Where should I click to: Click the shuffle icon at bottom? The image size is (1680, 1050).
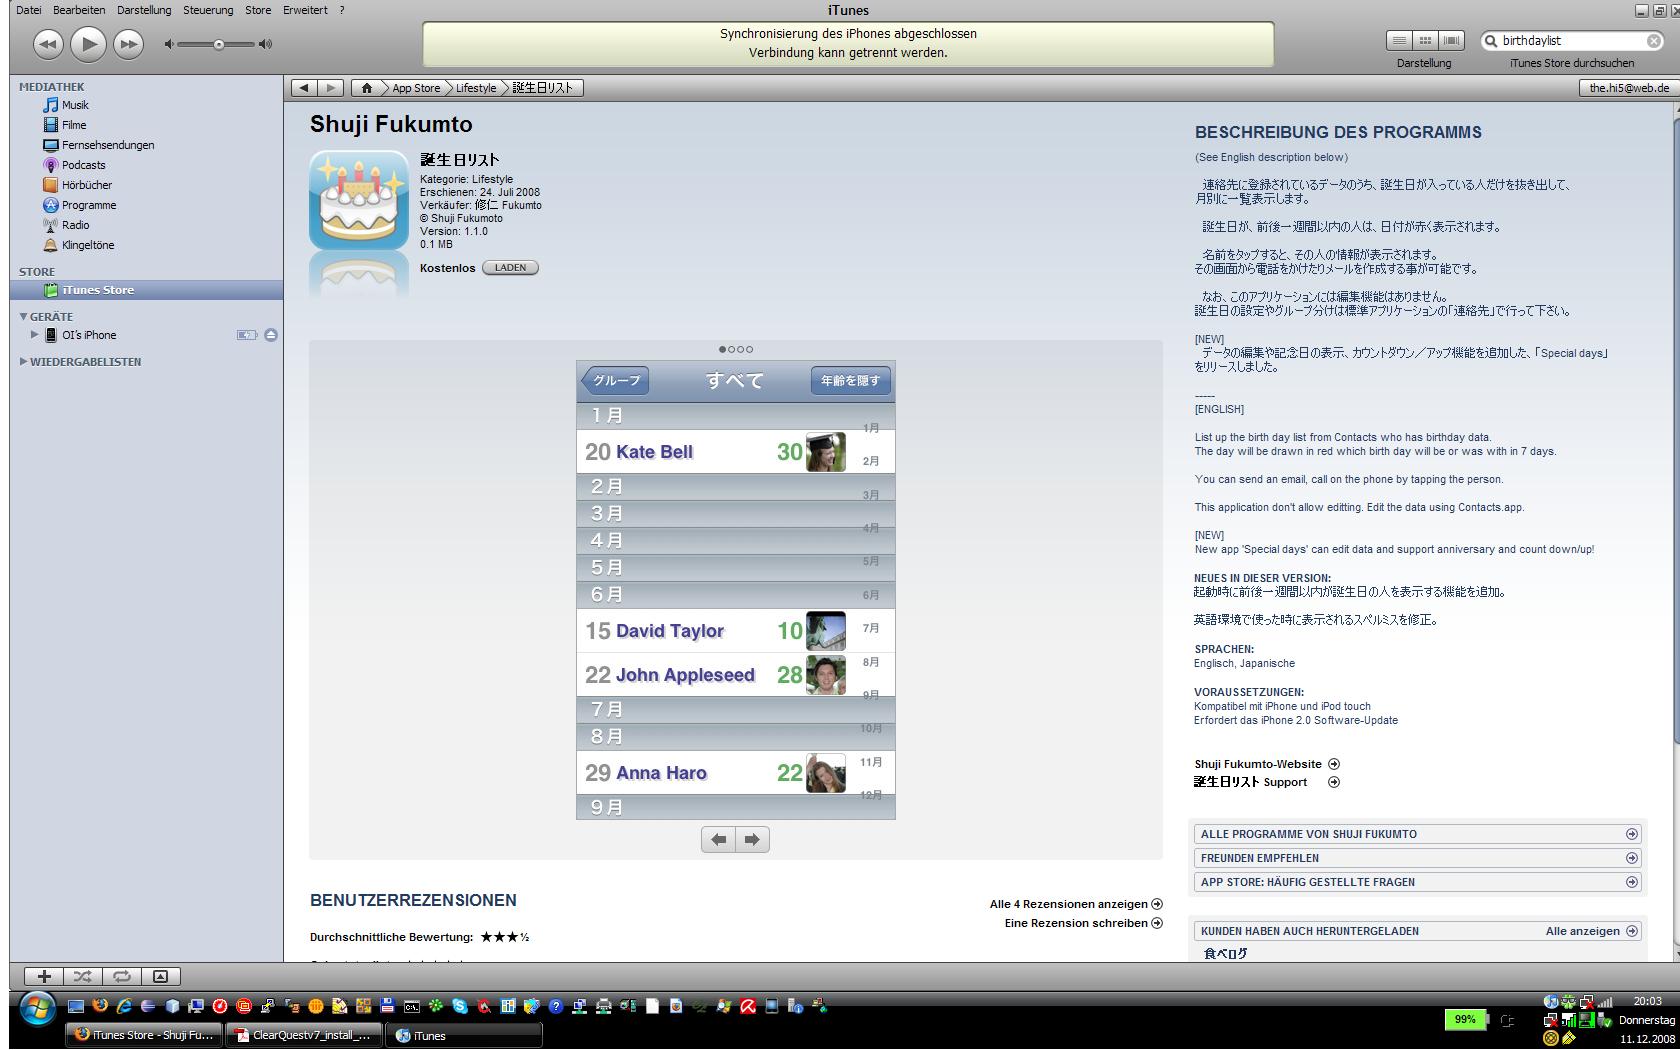(83, 976)
